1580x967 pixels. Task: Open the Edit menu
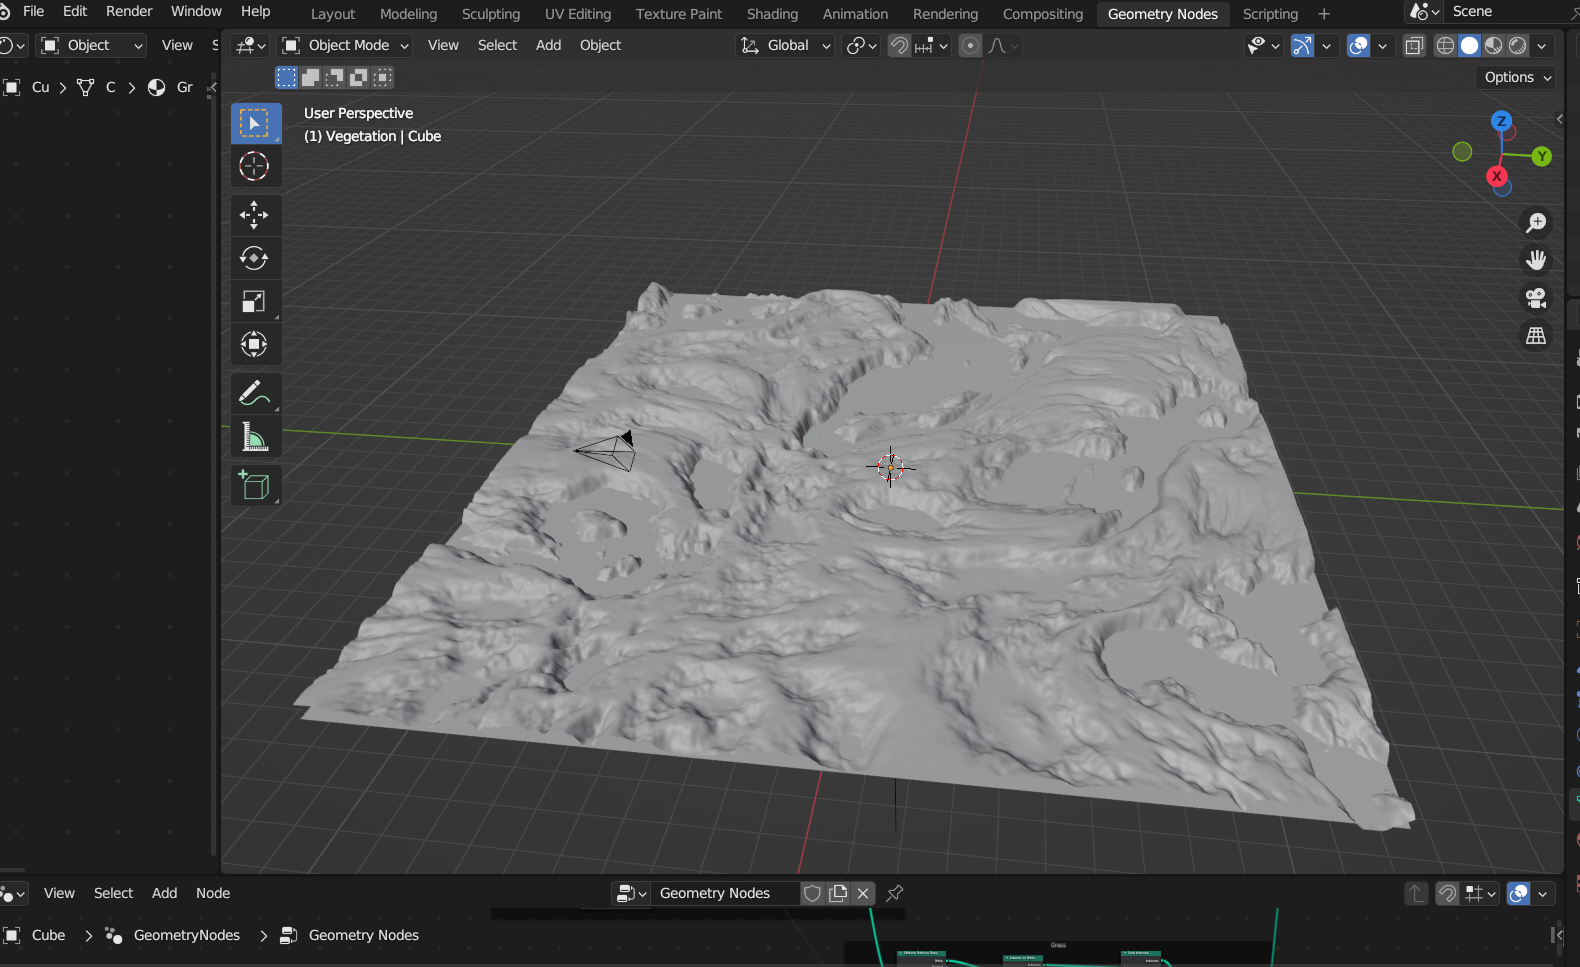click(75, 11)
